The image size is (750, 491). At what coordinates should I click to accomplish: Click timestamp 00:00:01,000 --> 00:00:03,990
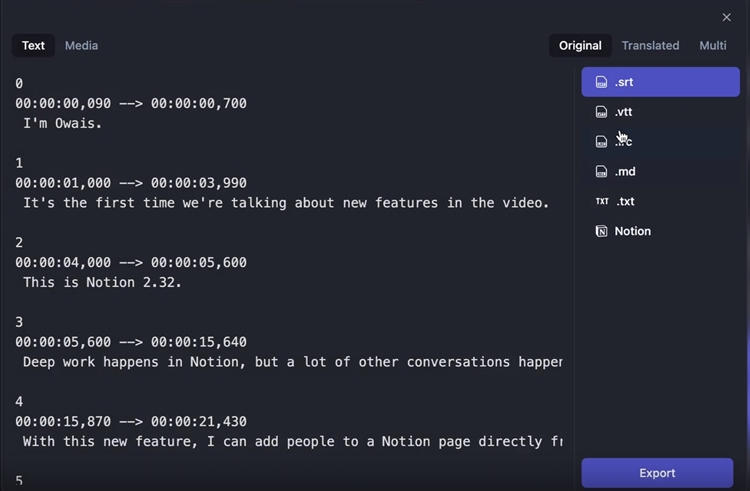pos(131,183)
